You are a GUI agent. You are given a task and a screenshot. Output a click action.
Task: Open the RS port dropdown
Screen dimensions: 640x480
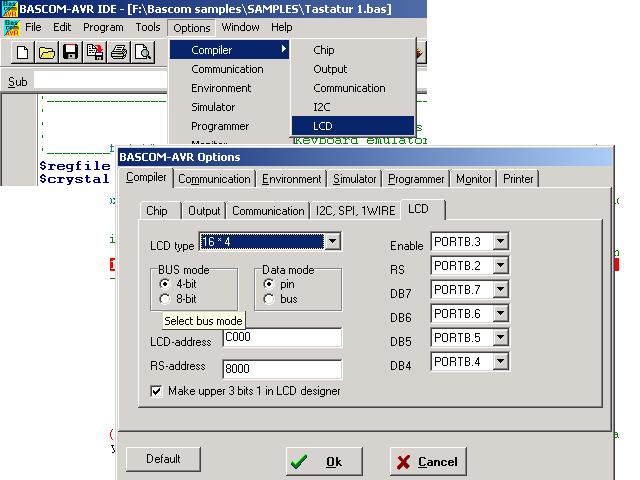500,266
